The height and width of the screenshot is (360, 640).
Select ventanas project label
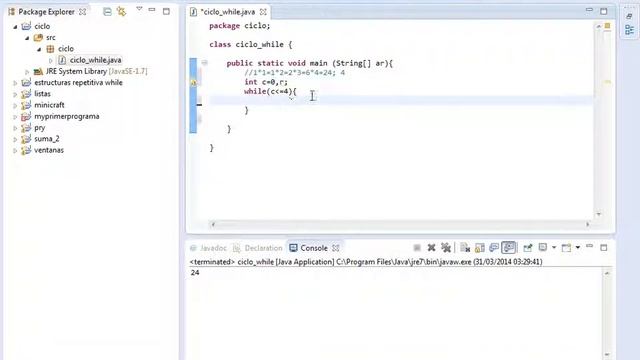(x=49, y=150)
